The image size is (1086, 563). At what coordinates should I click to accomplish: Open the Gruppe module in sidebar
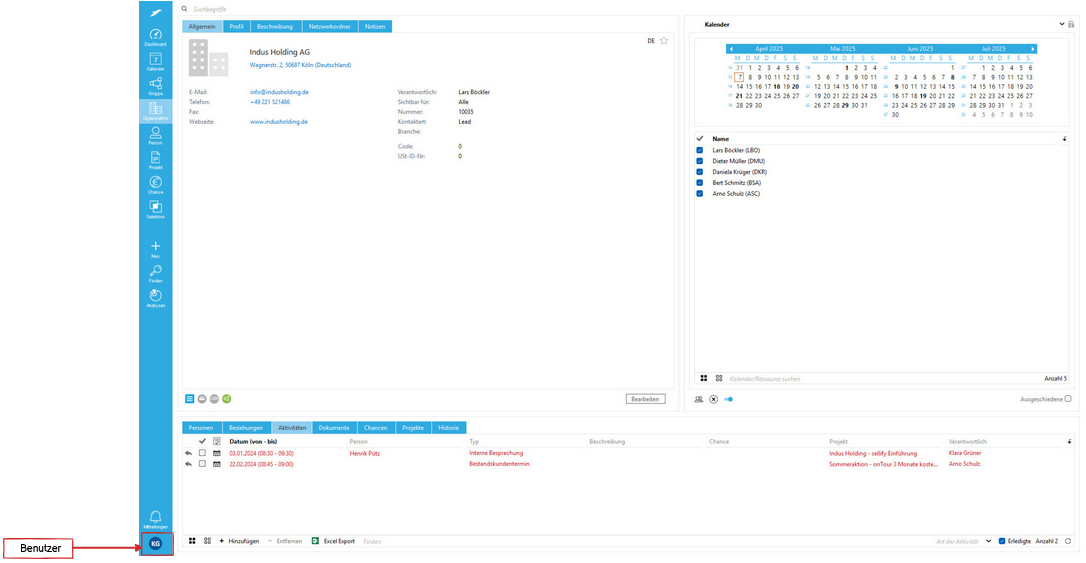point(155,86)
